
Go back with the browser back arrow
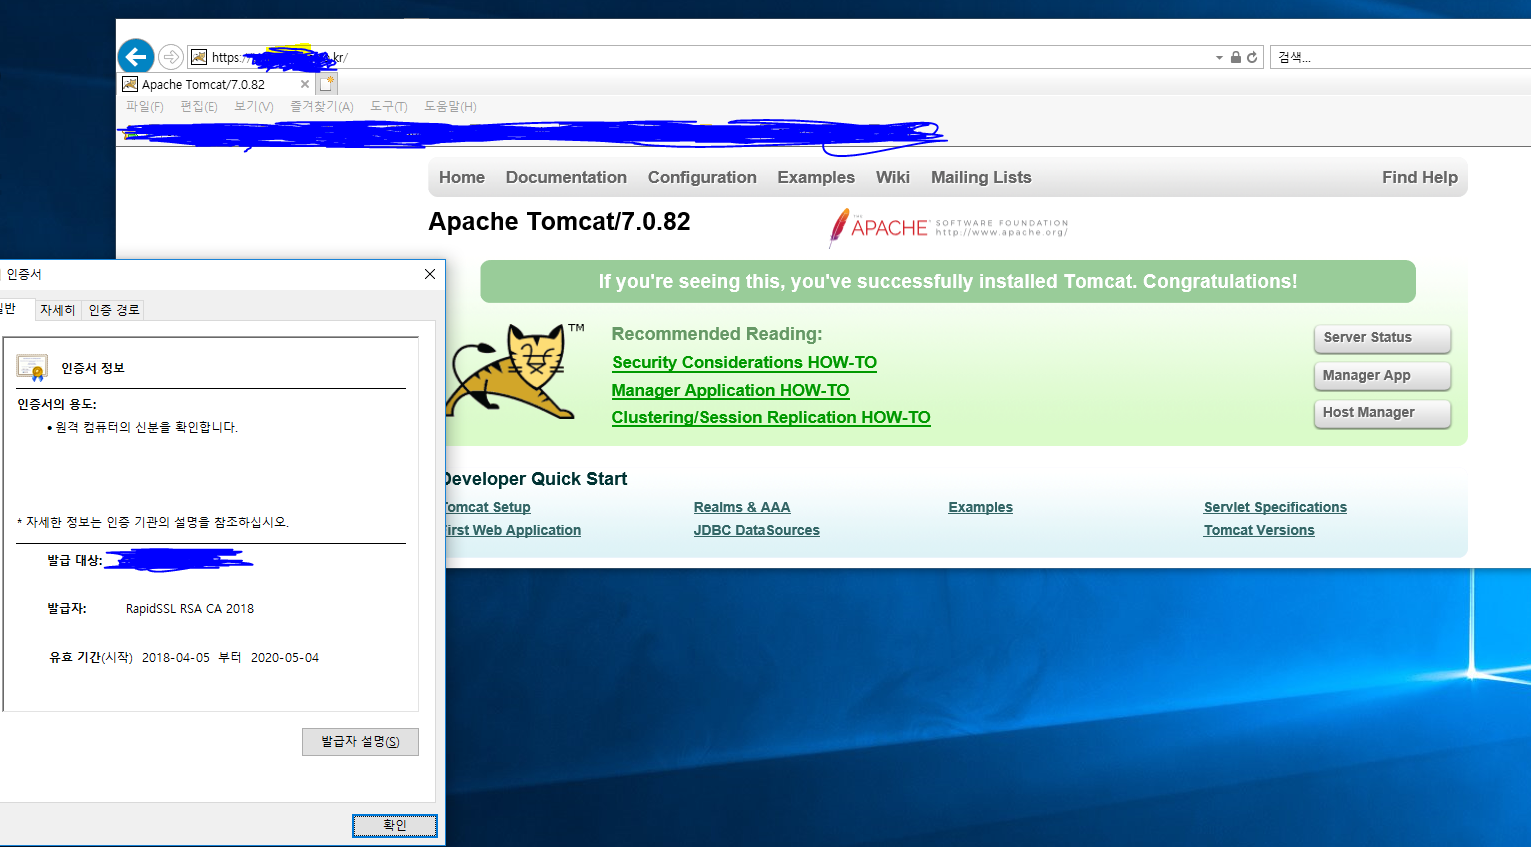click(x=136, y=57)
